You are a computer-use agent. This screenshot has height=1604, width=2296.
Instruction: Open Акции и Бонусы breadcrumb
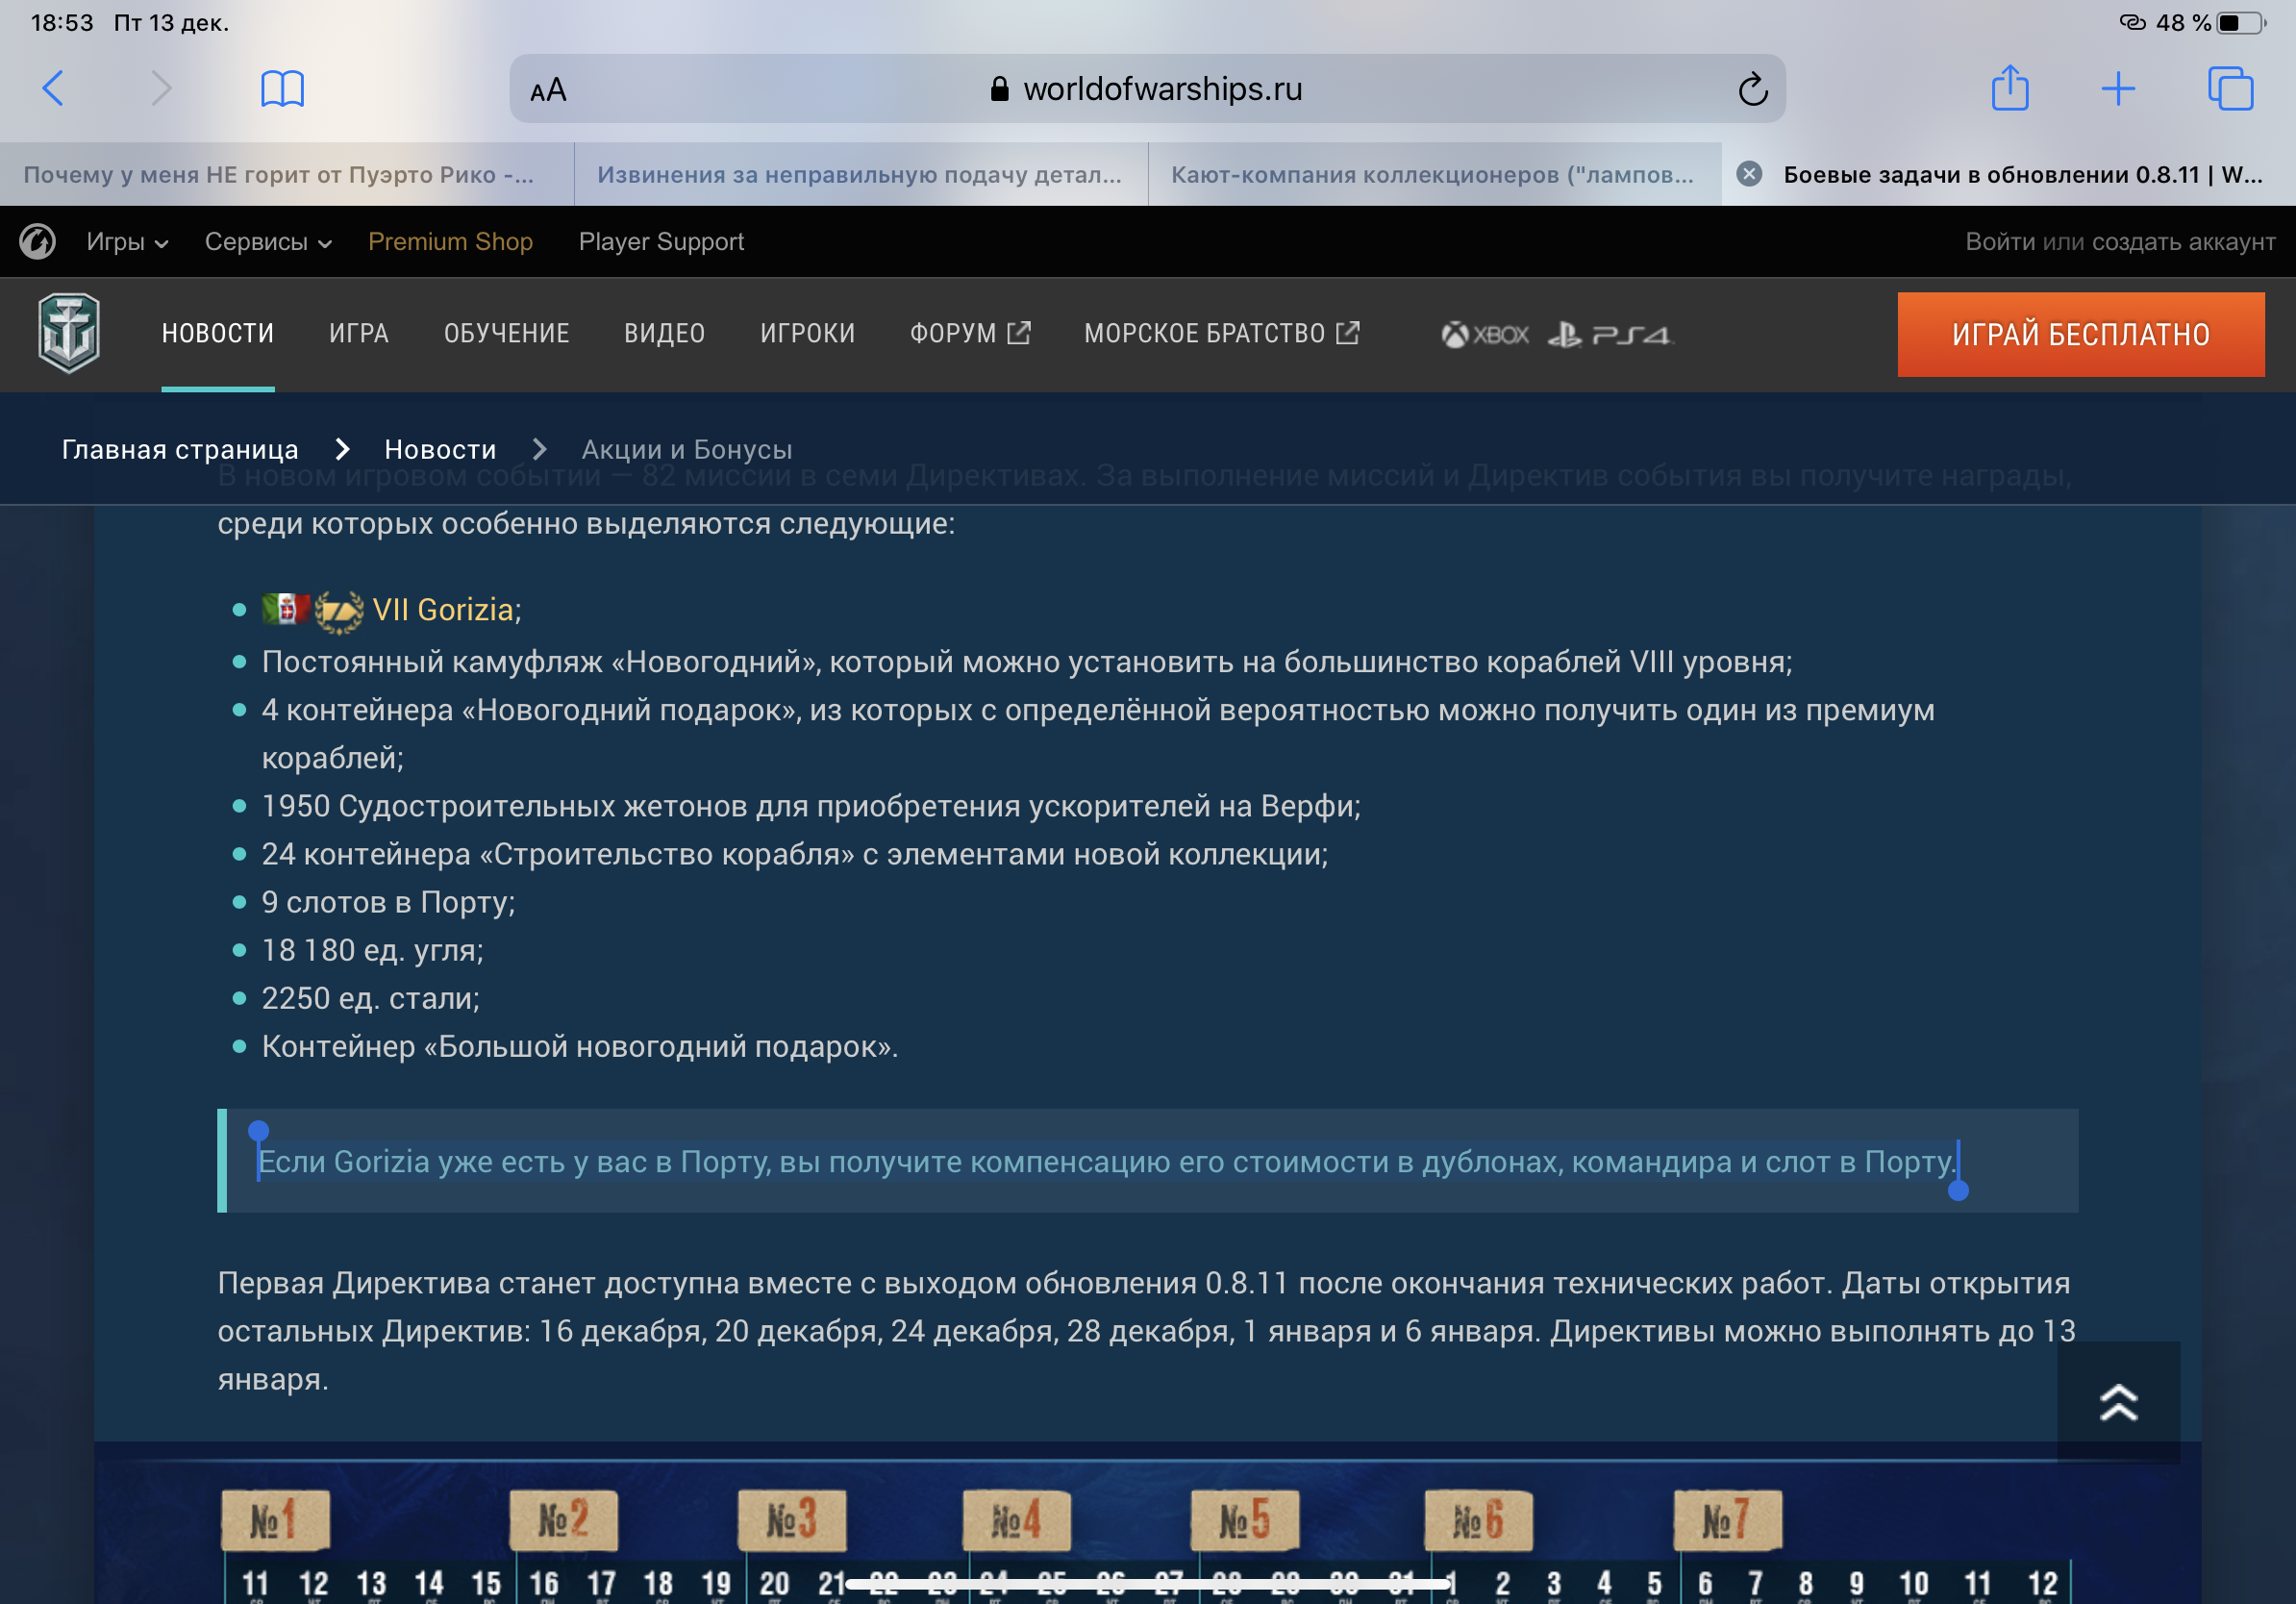687,449
